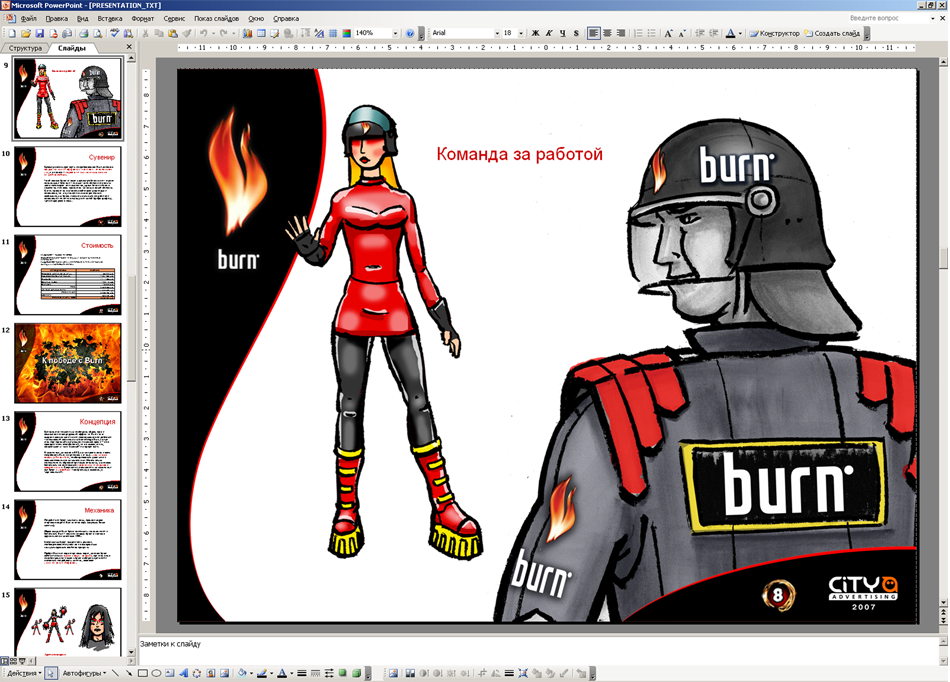The image size is (950, 682).
Task: Select the Line drawing tool
Action: pos(115,673)
